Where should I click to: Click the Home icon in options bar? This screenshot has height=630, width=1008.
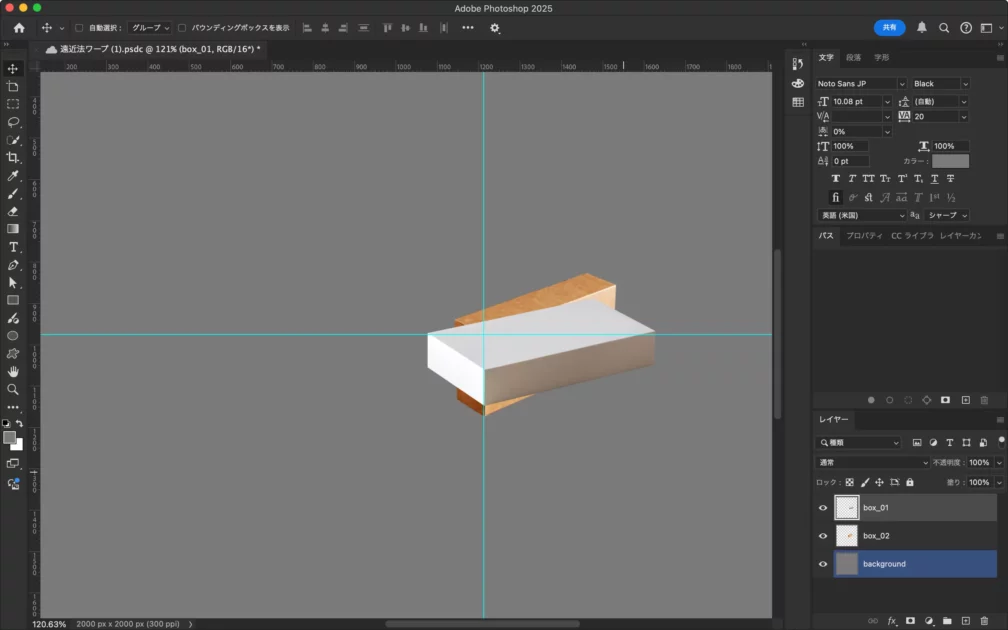pos(19,28)
